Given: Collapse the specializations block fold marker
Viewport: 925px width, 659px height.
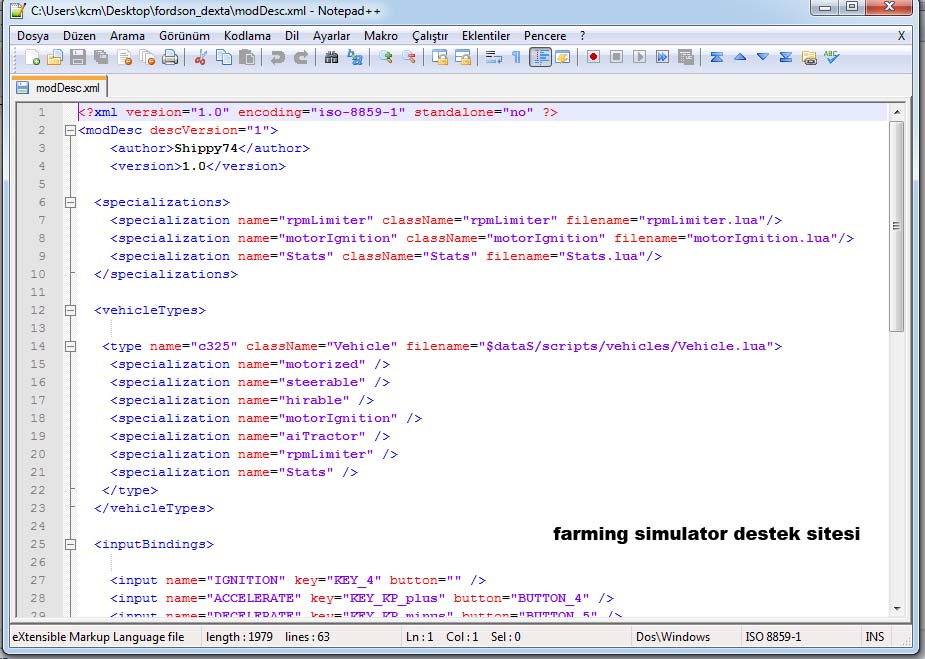Looking at the screenshot, I should [70, 202].
